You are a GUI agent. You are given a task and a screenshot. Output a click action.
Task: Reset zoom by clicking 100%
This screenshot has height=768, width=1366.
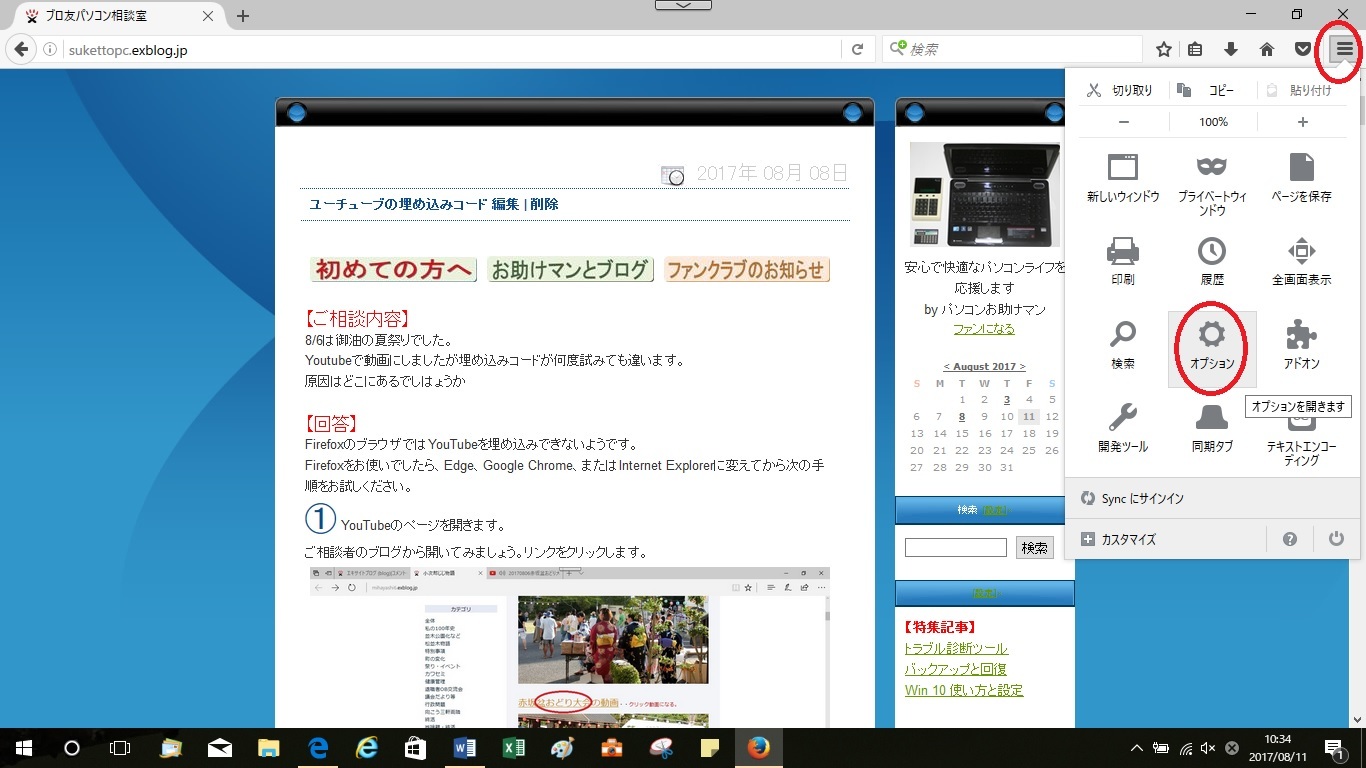pyautogui.click(x=1213, y=122)
